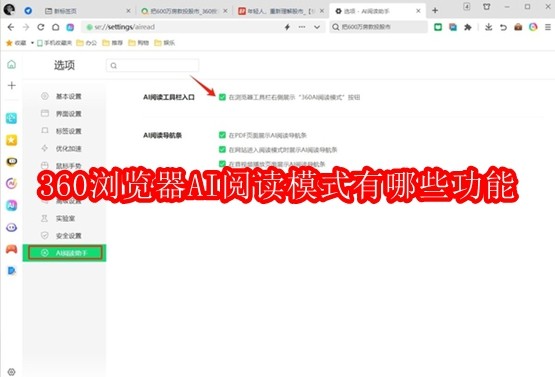Click the sidebar settings gear at bottom
The height and width of the screenshot is (377, 555).
click(x=11, y=372)
